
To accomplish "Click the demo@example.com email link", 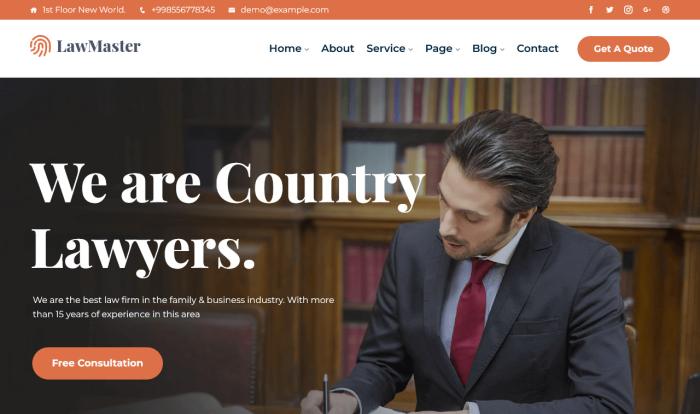I will pos(284,10).
